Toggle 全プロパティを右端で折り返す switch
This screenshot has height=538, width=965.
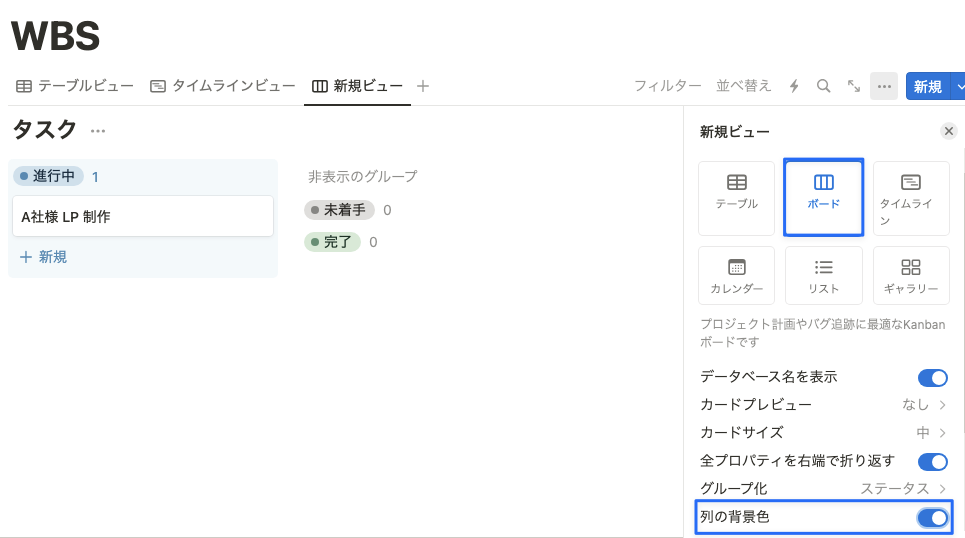coord(932,462)
